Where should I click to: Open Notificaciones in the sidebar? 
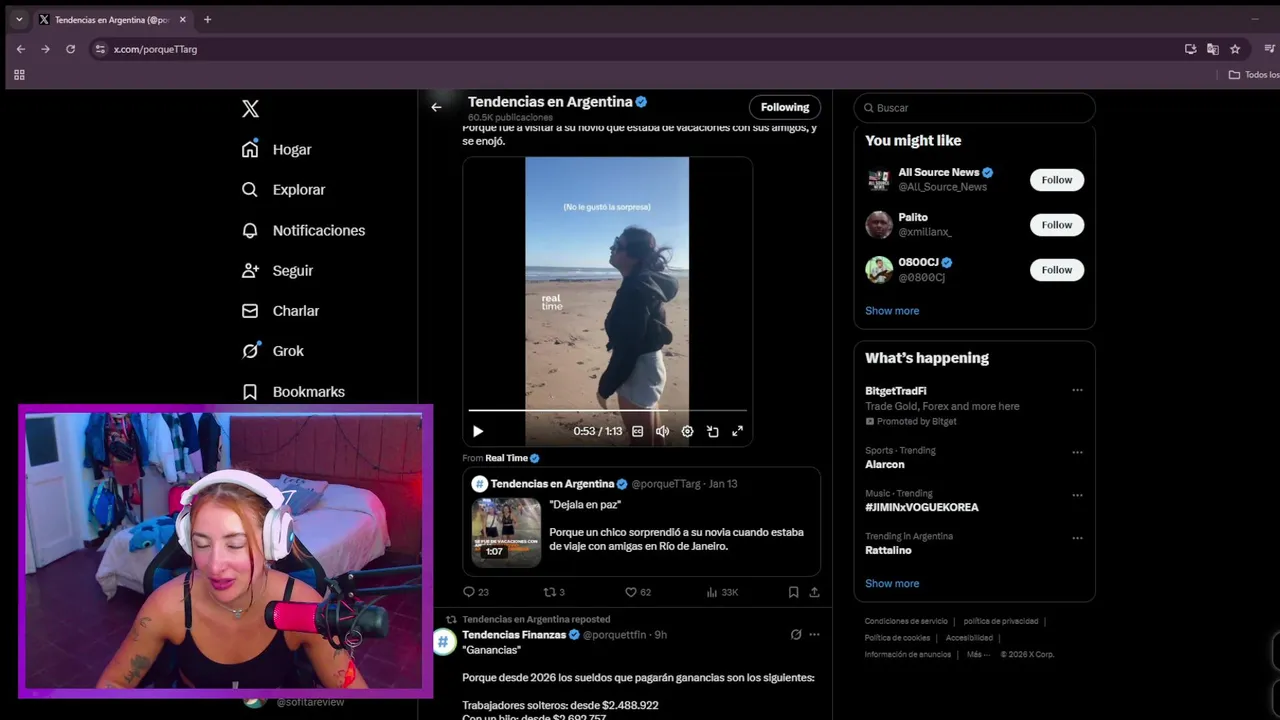coord(304,230)
